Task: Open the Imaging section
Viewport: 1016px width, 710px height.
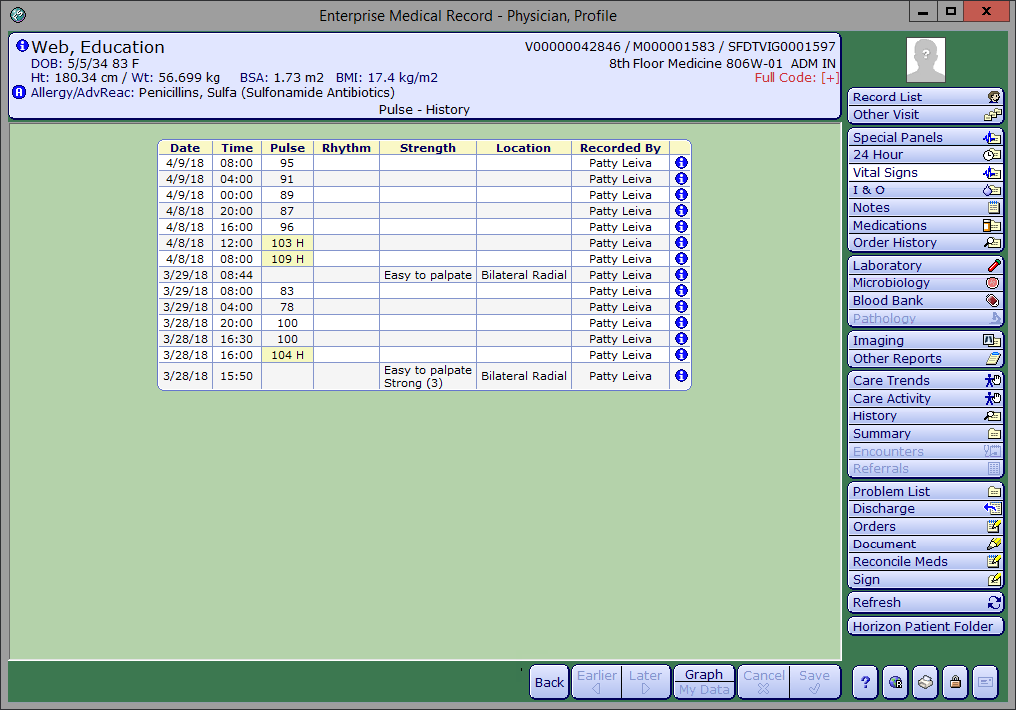Action: click(x=925, y=340)
